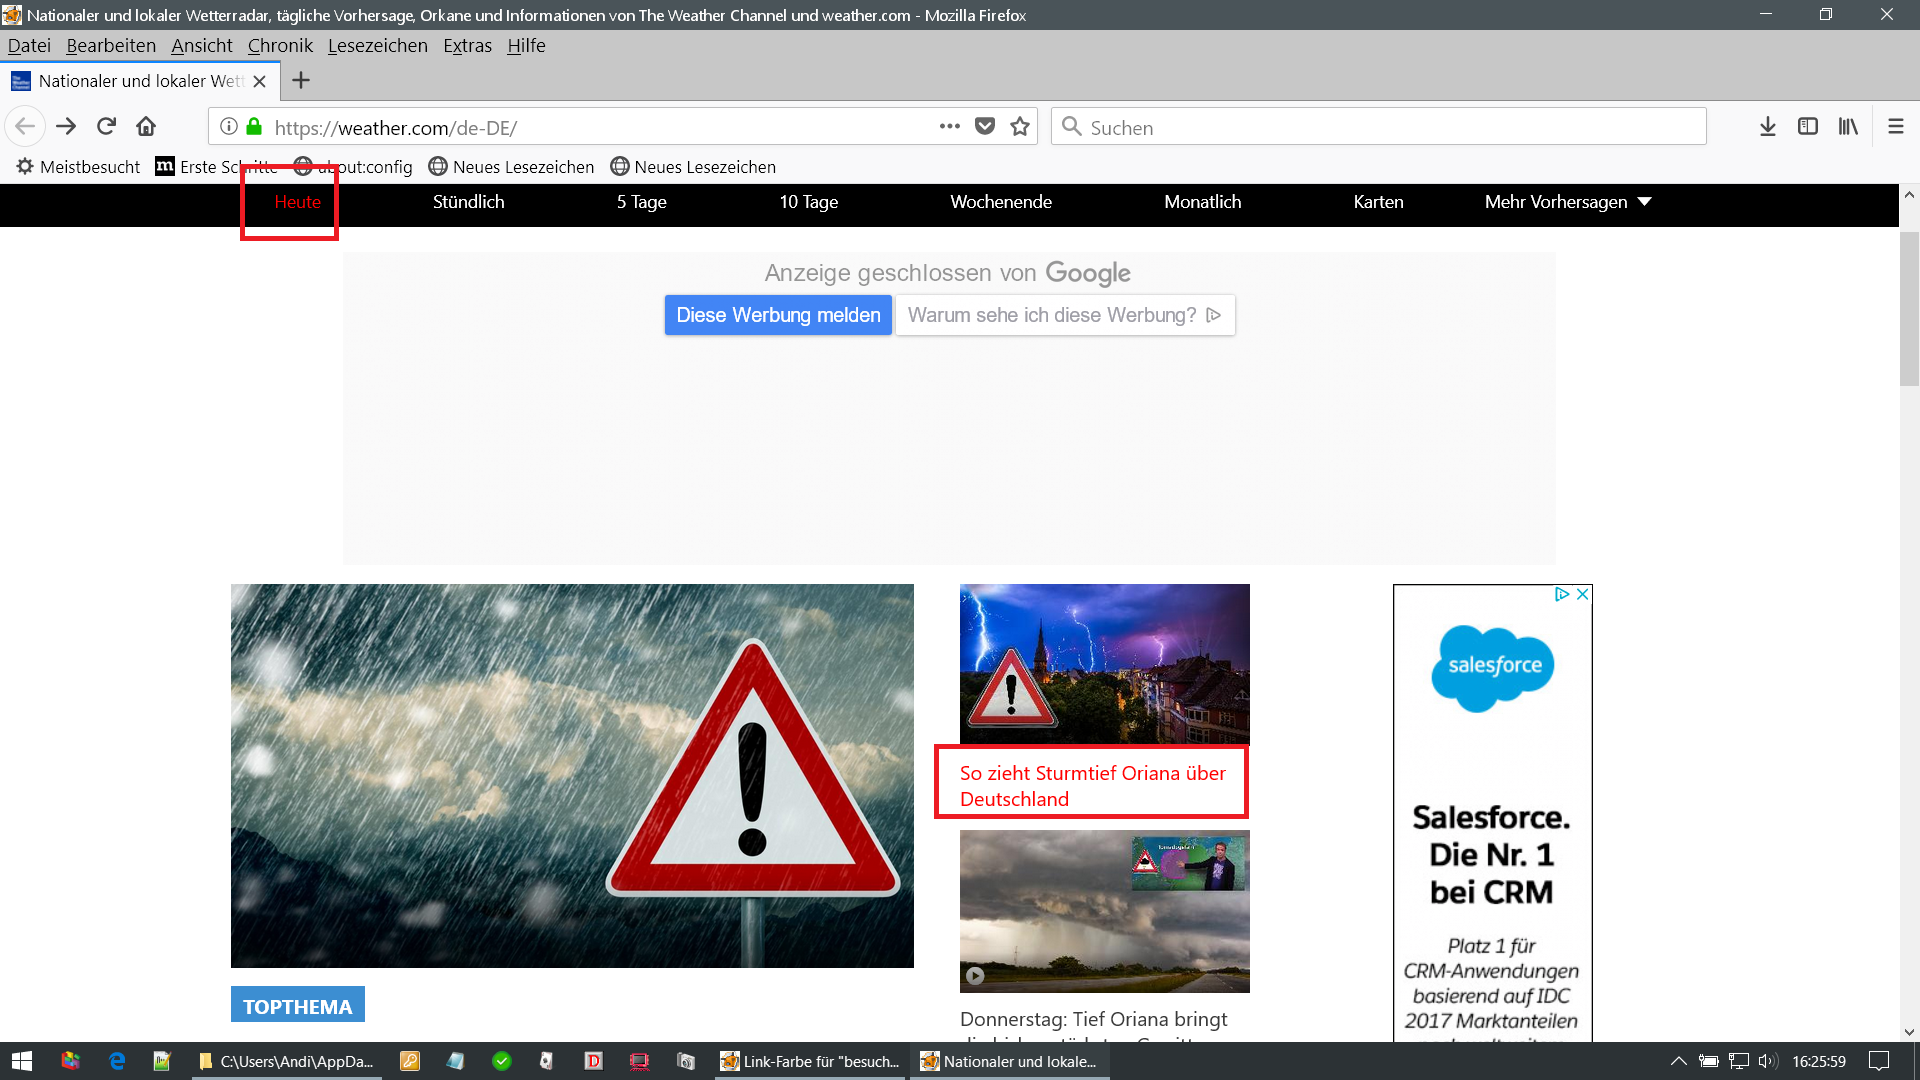The height and width of the screenshot is (1080, 1920).
Task: Bookmark this page with star icon
Action: [x=1020, y=127]
